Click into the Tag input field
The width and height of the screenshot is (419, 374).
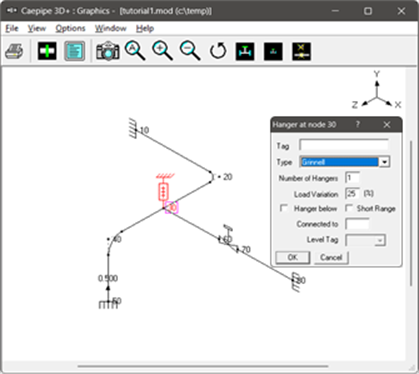(344, 145)
